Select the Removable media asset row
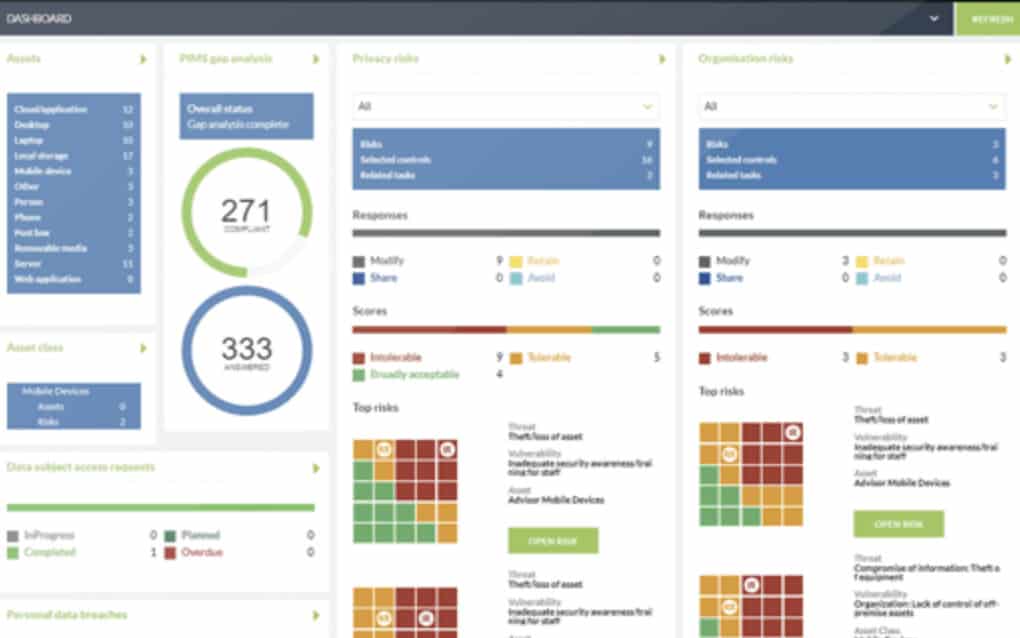Image resolution: width=1020 pixels, height=638 pixels. pyautogui.click(x=74, y=248)
